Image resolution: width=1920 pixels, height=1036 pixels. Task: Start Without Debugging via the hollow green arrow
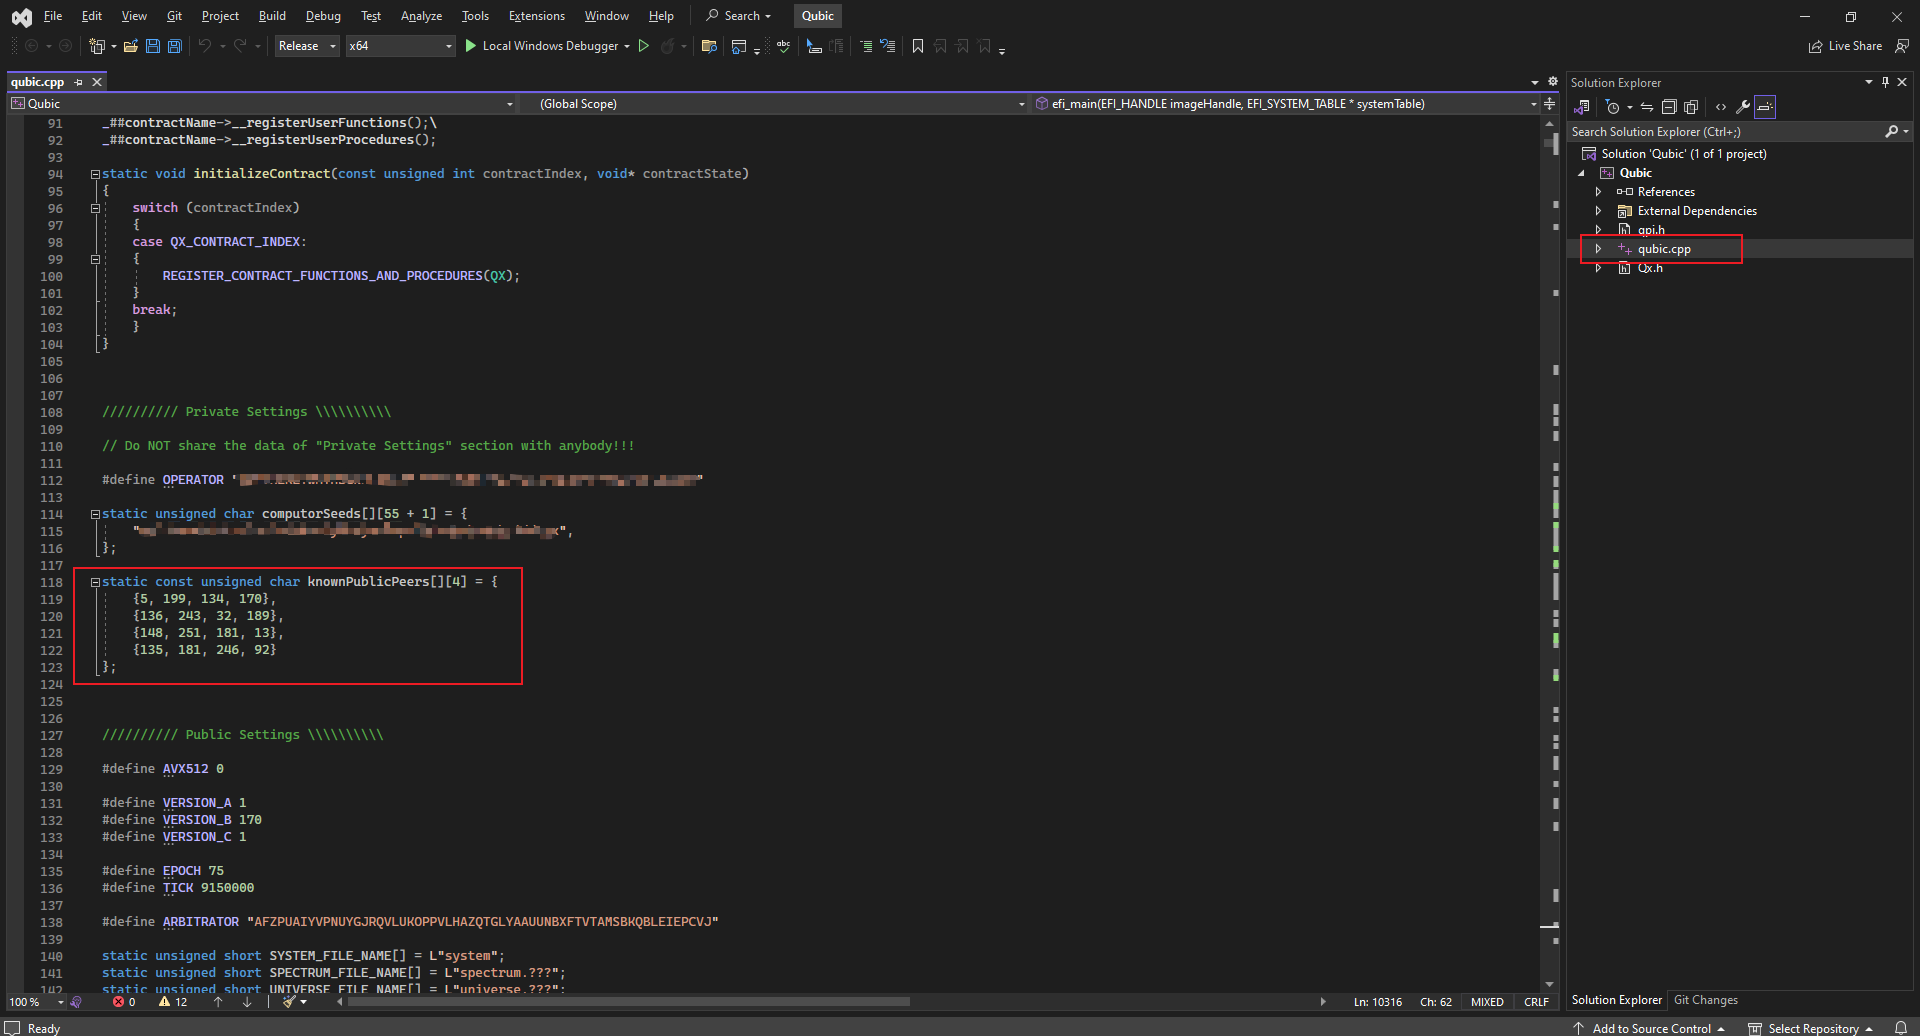pyautogui.click(x=644, y=46)
